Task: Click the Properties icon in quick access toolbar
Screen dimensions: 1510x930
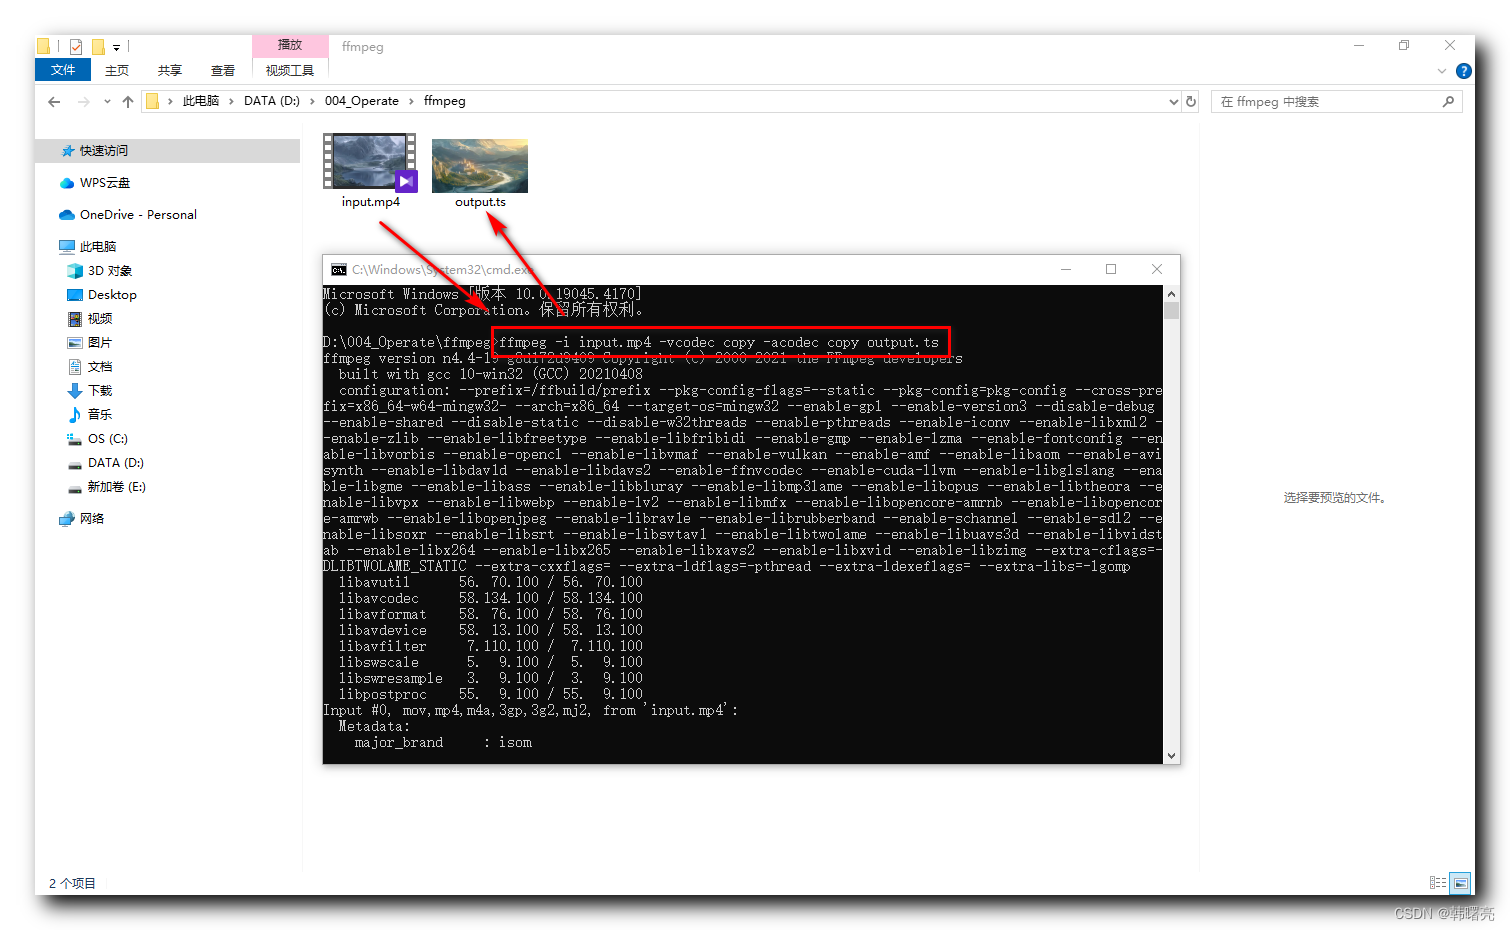Action: point(76,46)
